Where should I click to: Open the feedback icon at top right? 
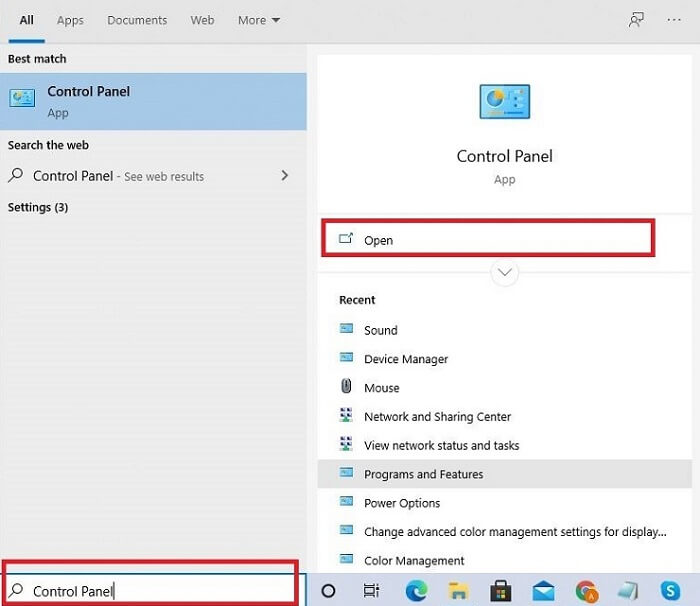(x=636, y=20)
